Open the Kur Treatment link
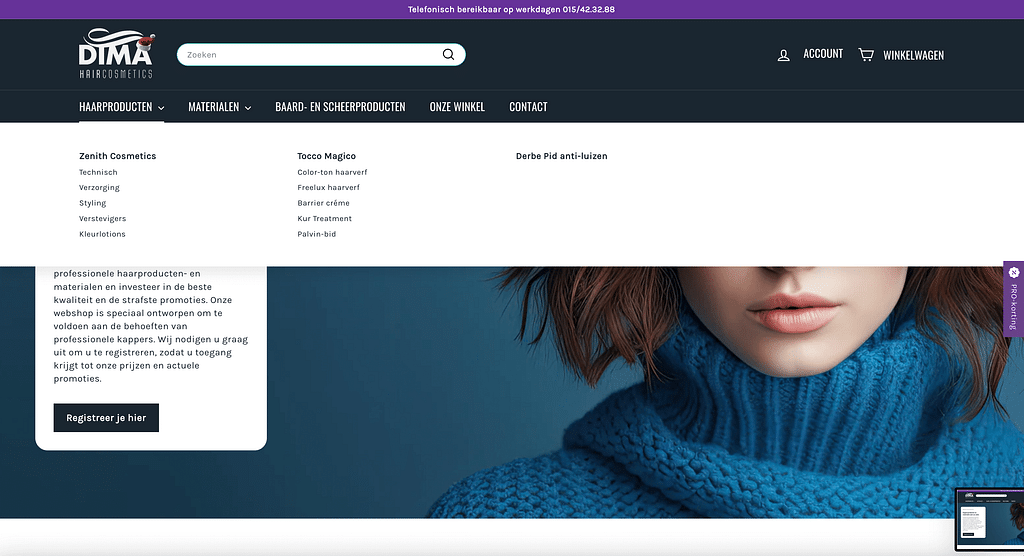Image resolution: width=1024 pixels, height=556 pixels. 324,218
